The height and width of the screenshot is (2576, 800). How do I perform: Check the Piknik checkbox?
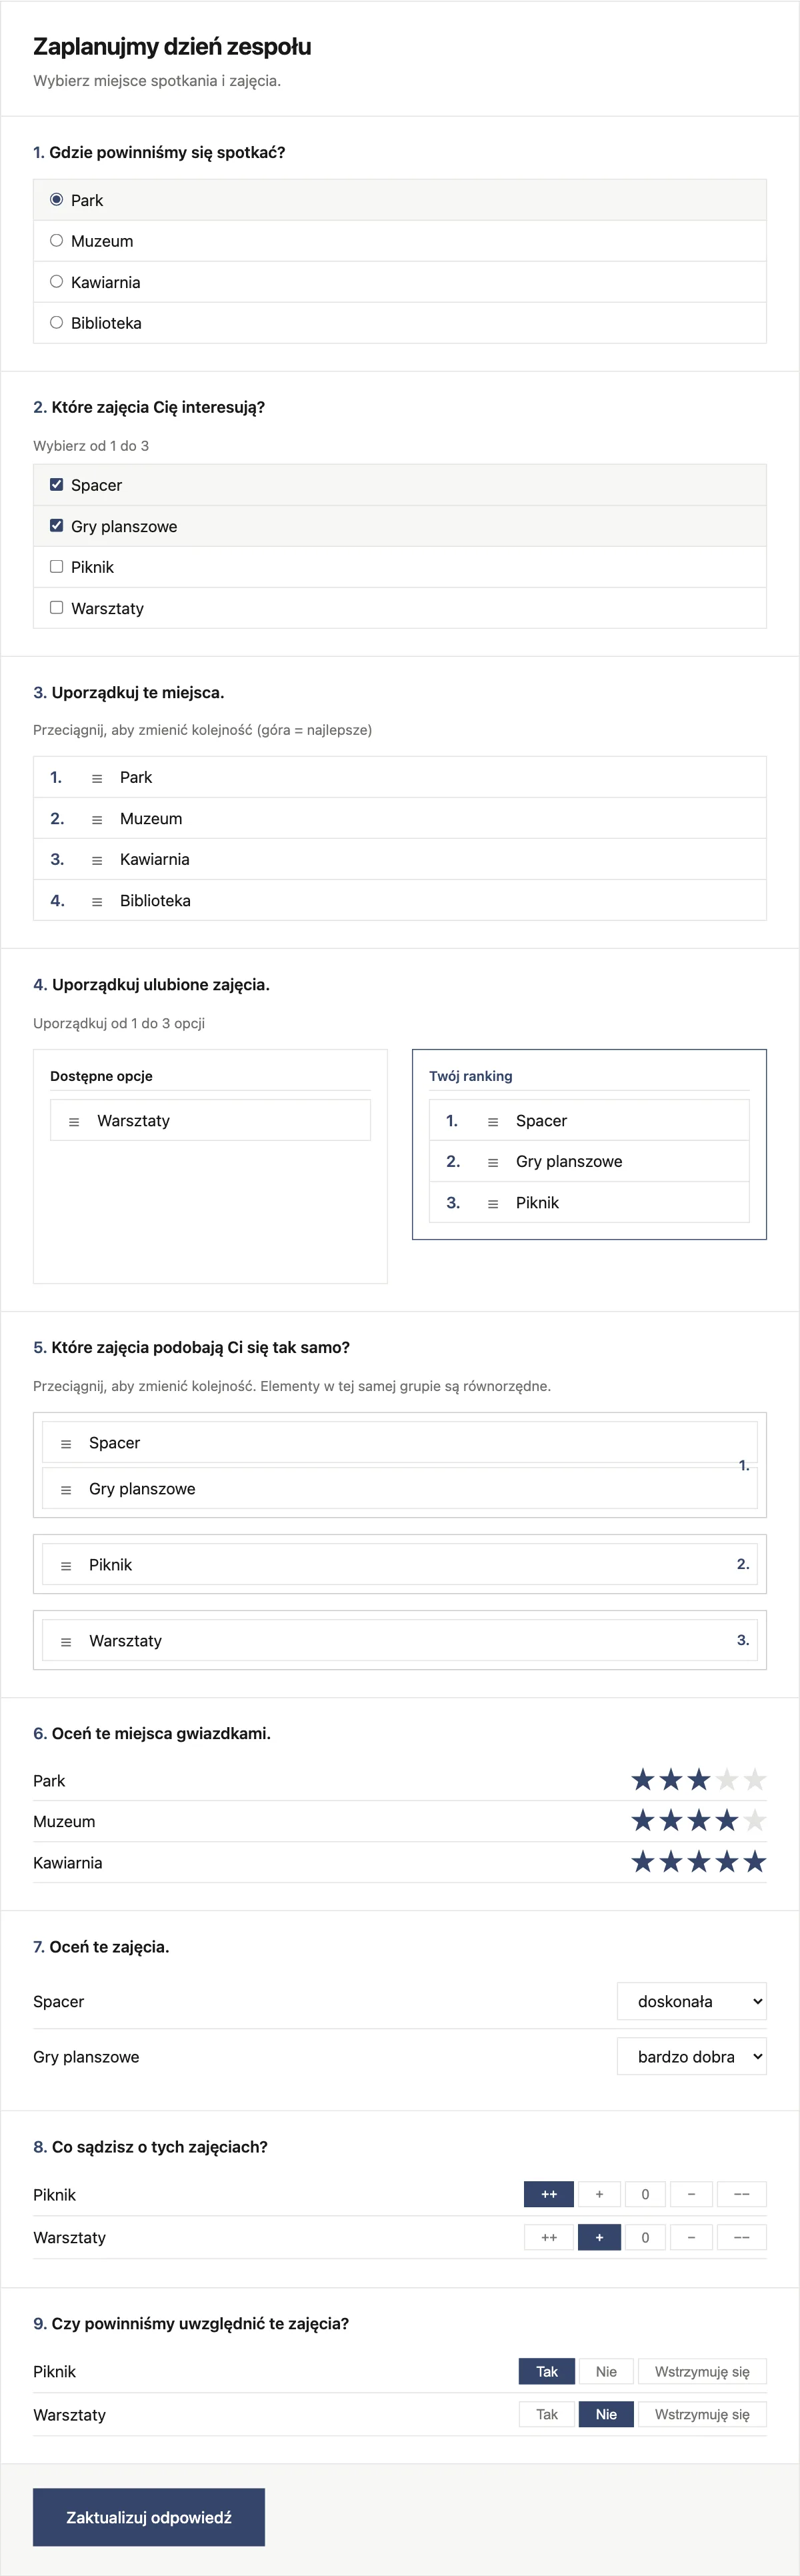(x=57, y=567)
